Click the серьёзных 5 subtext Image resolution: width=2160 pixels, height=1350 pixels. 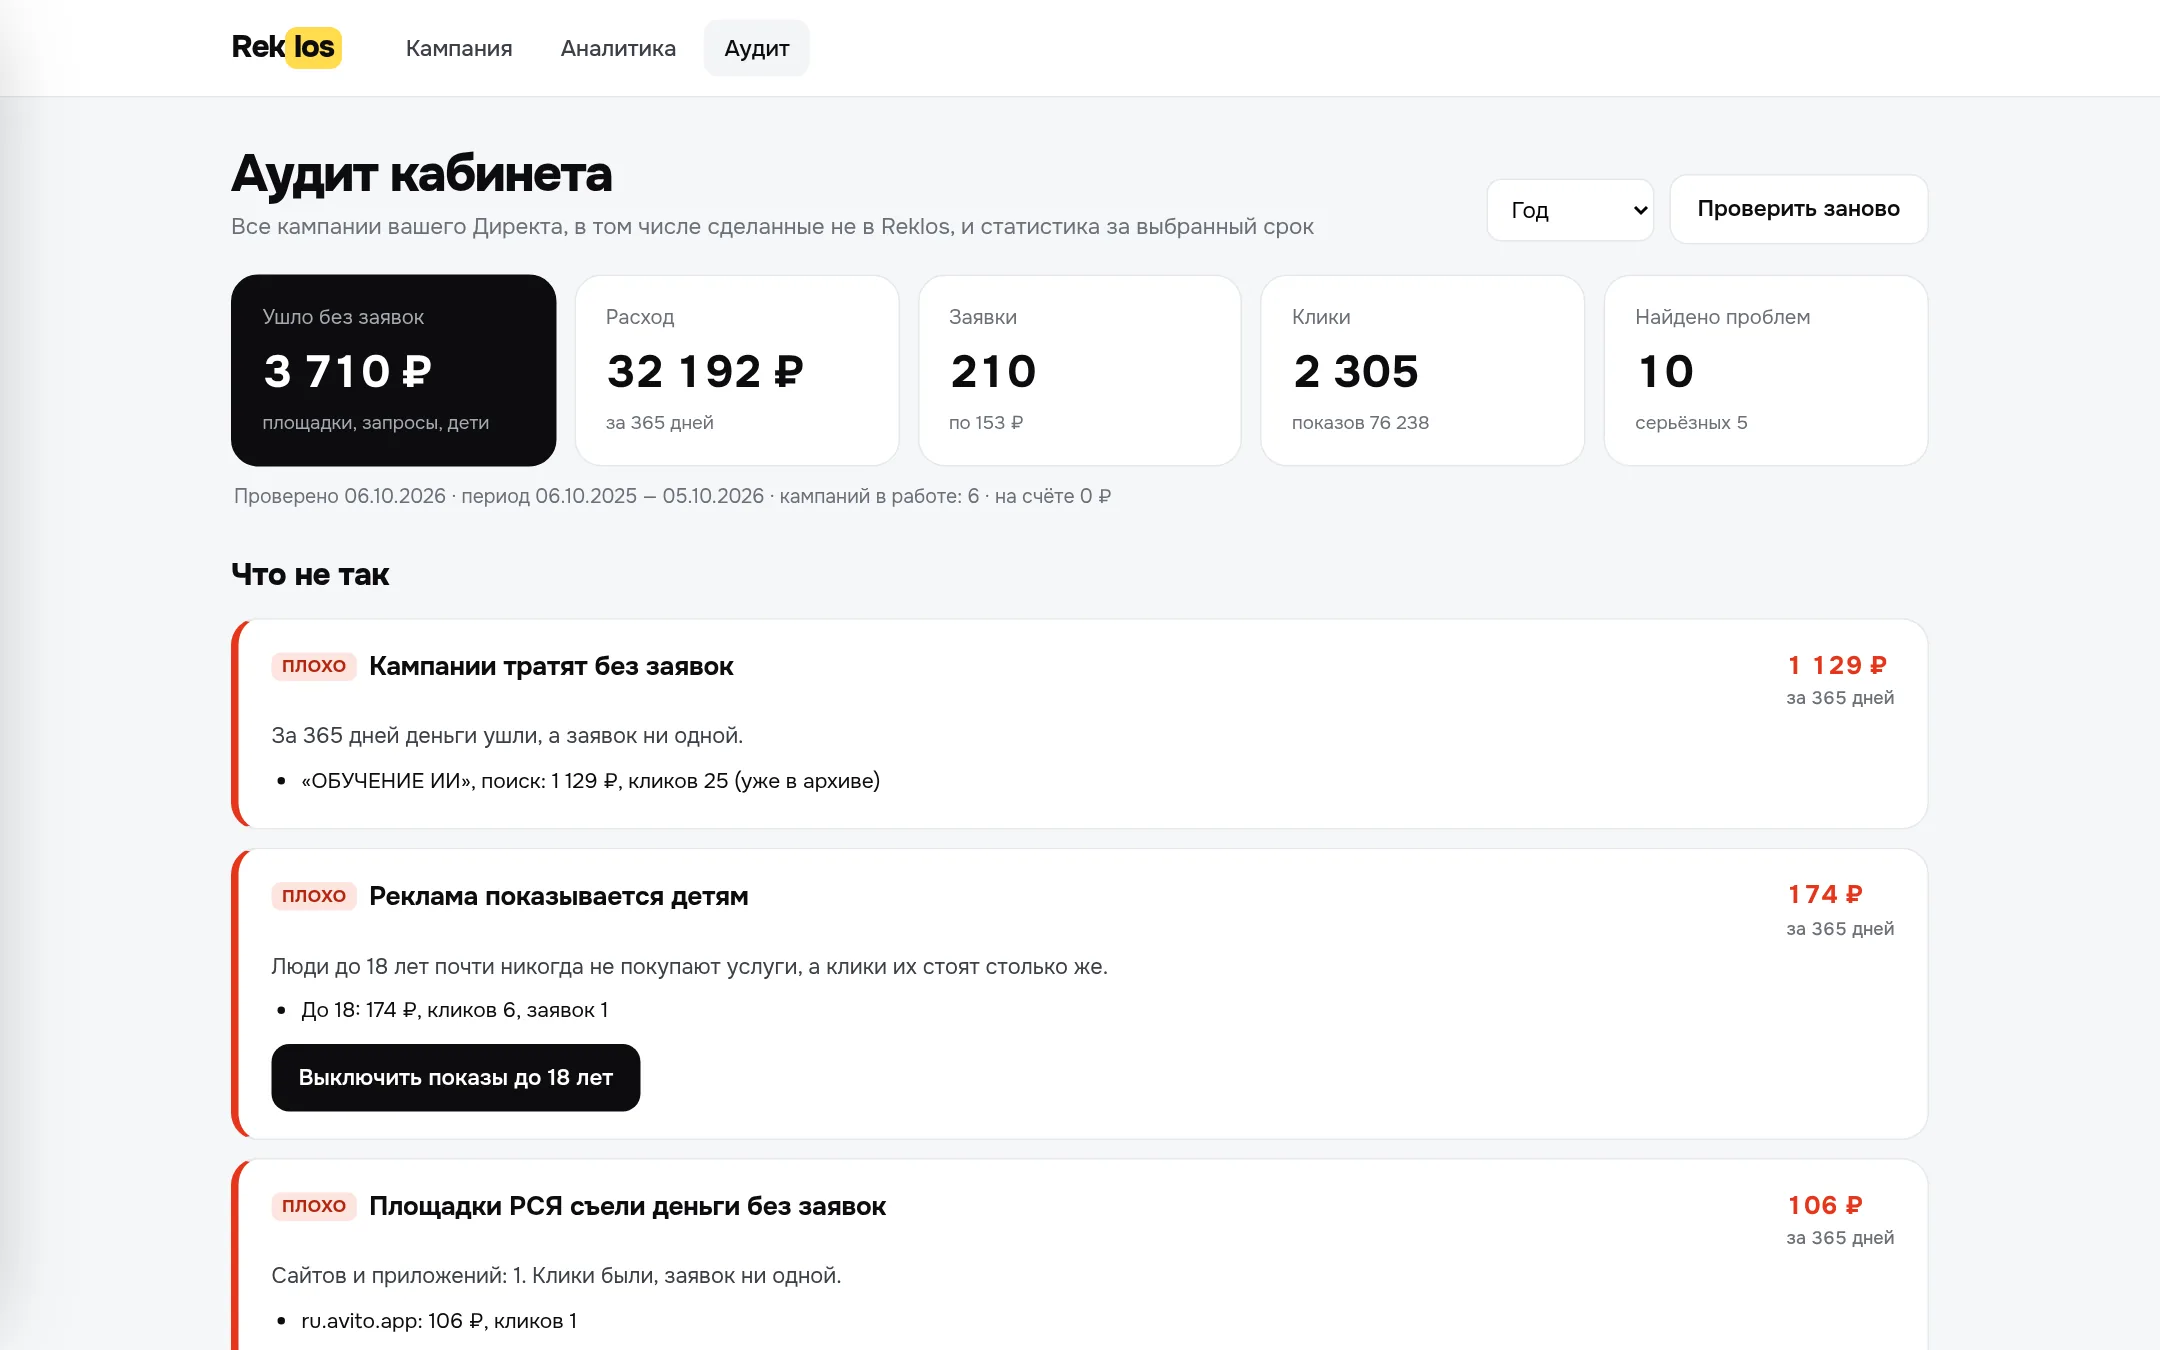[x=1691, y=423]
